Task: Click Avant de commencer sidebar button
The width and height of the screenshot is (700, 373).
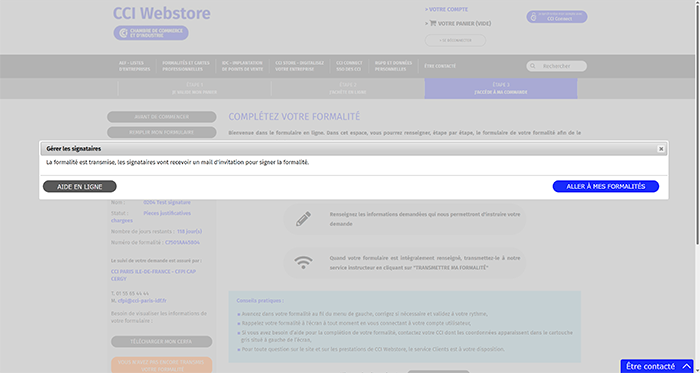Action: coord(162,117)
